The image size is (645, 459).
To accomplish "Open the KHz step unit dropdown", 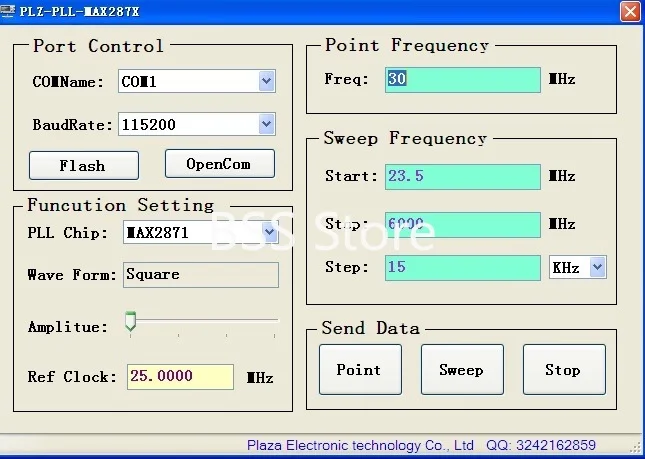I will click(x=578, y=267).
